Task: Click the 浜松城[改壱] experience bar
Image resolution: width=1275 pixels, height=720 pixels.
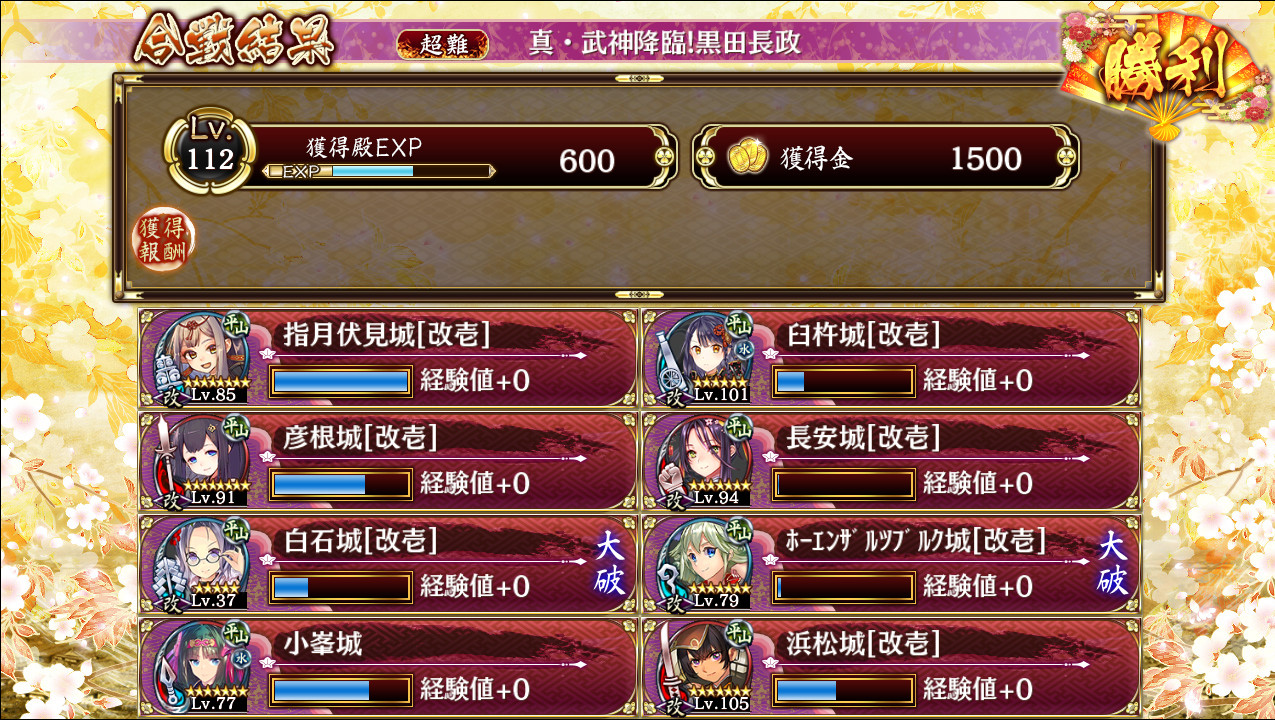Action: tap(844, 690)
